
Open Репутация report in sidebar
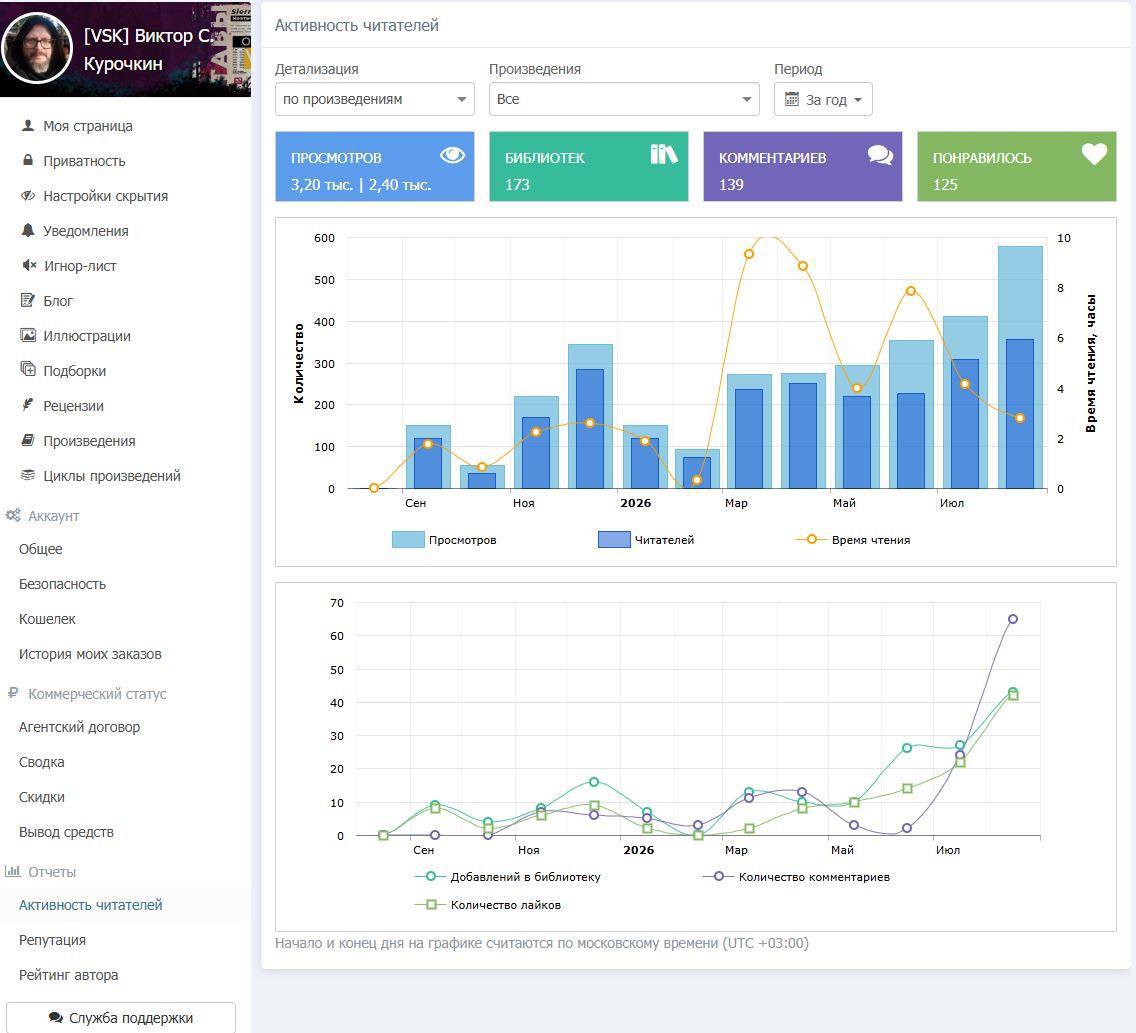pos(52,940)
